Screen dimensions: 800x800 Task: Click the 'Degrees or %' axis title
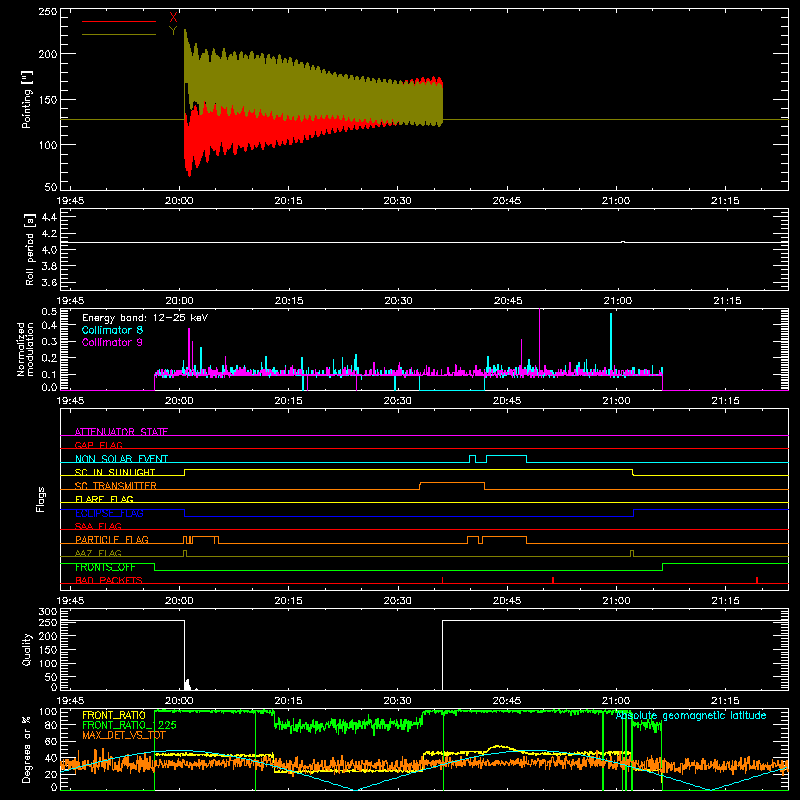(27, 749)
